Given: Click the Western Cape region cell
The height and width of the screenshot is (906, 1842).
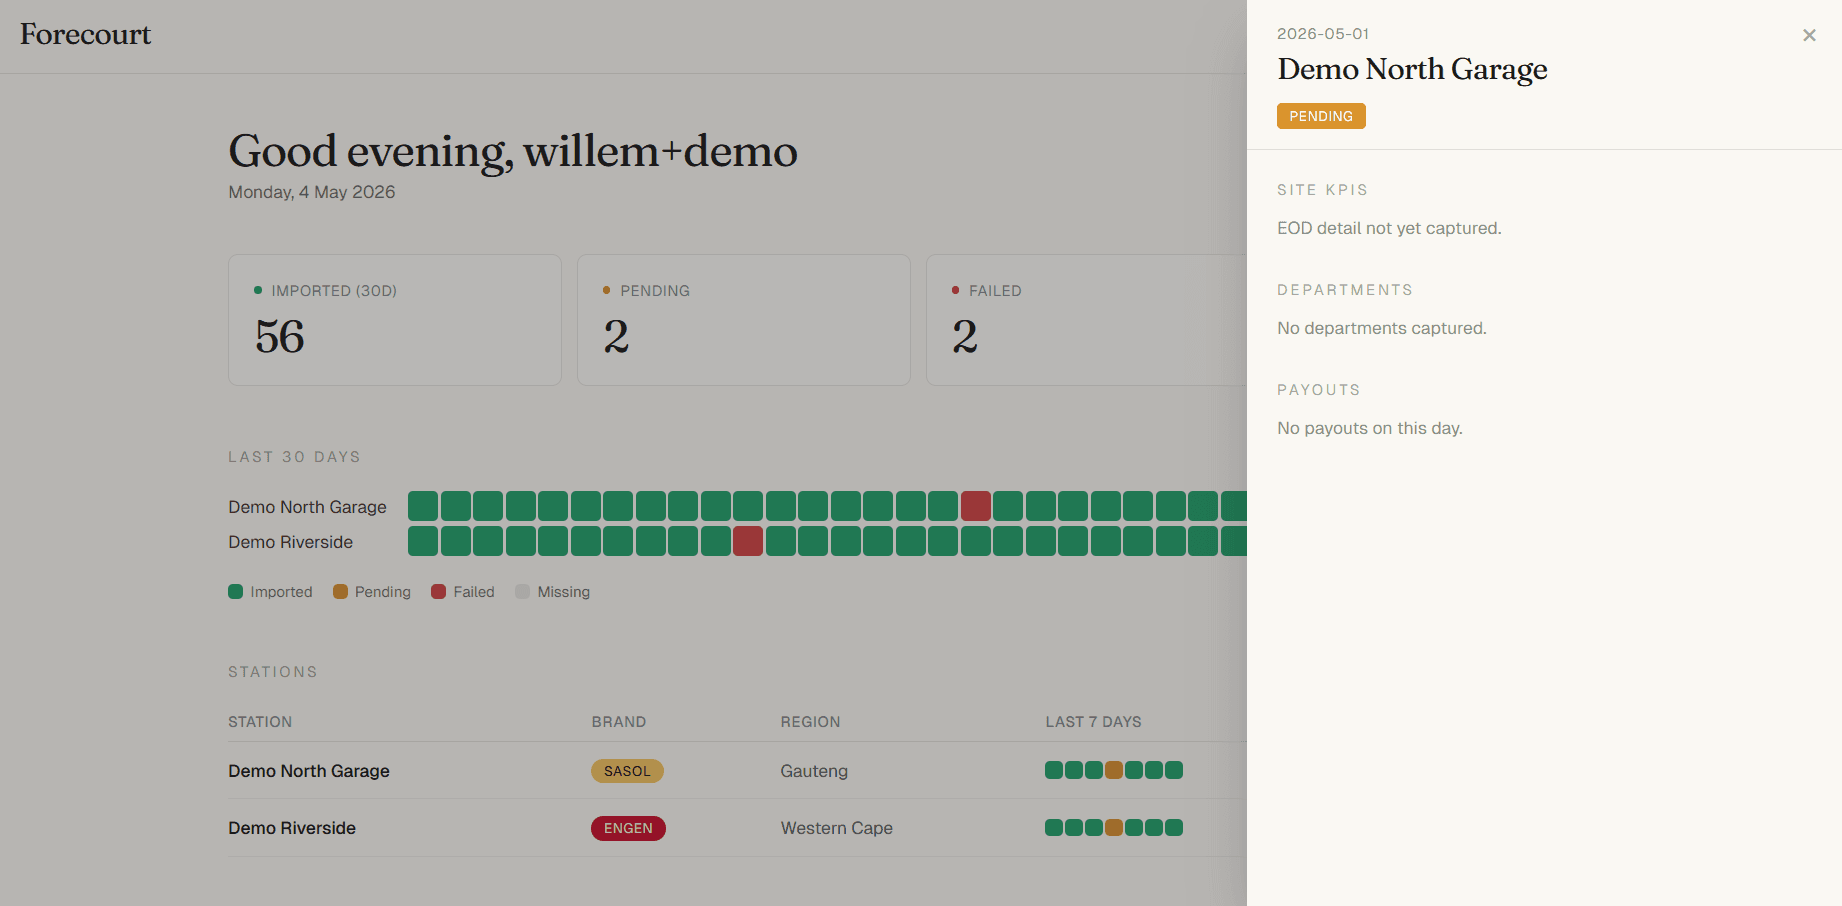Looking at the screenshot, I should click(837, 828).
